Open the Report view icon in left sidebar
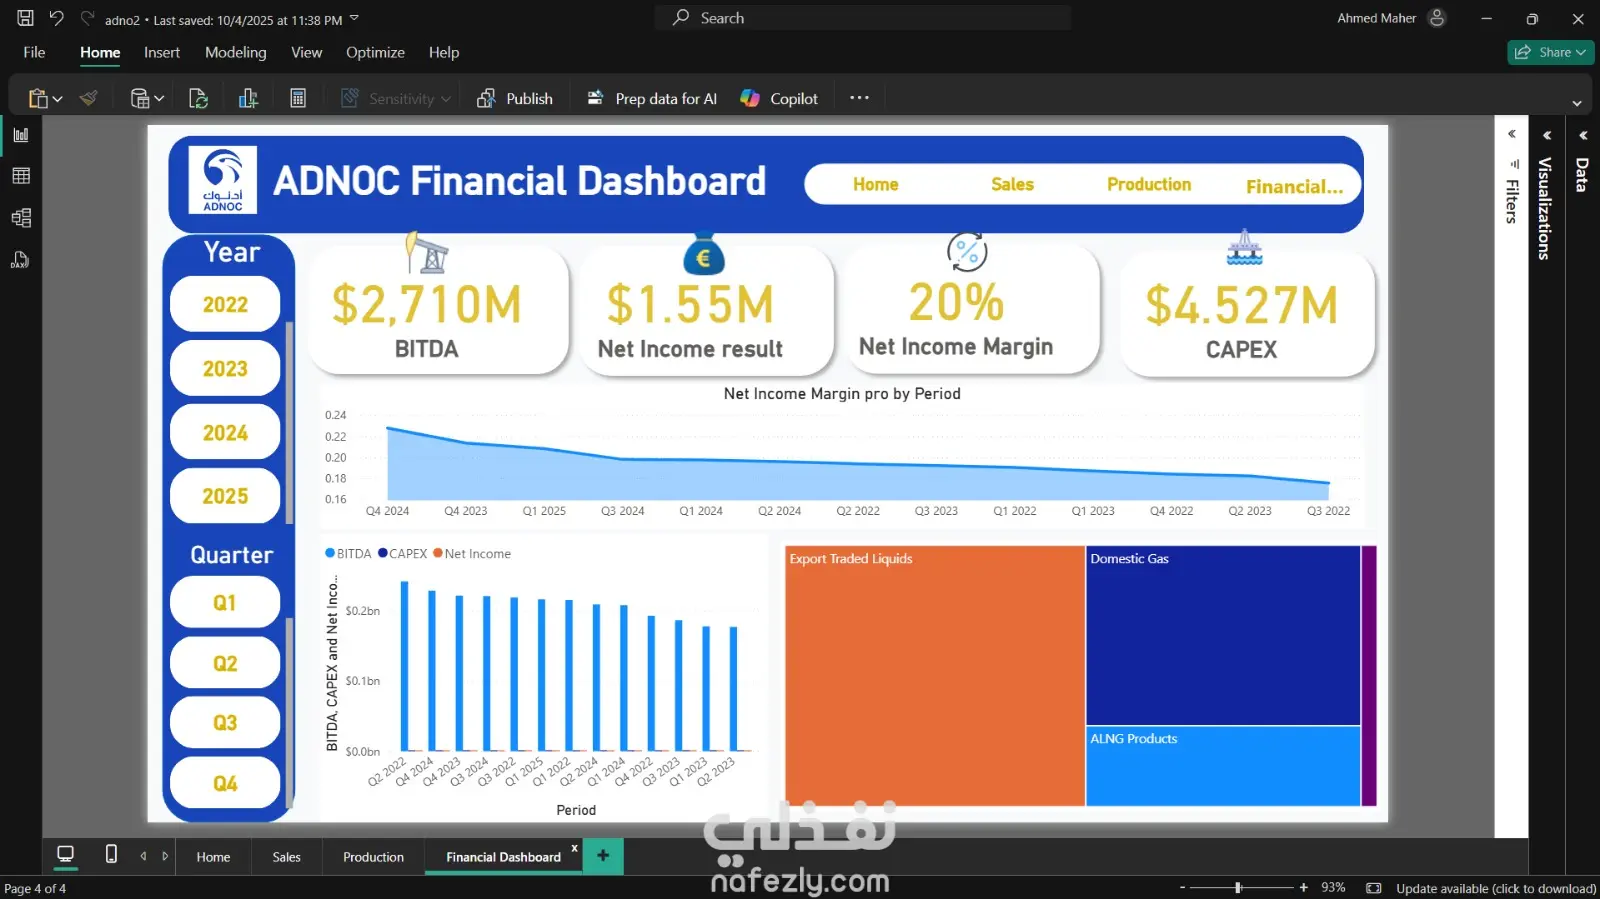Screen dimensions: 1600x899 pos(21,135)
